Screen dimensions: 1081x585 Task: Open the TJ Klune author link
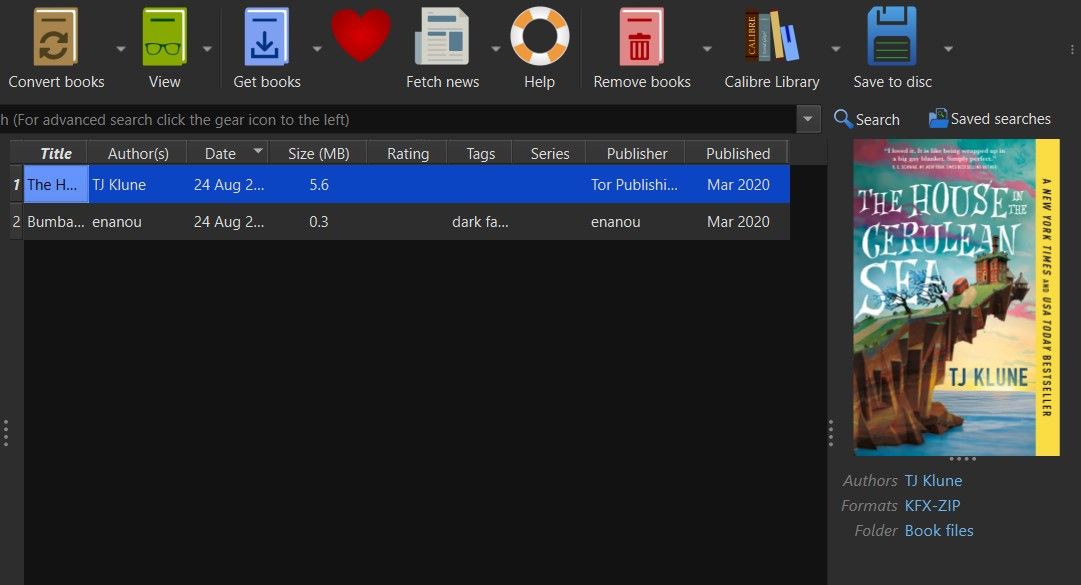click(933, 480)
